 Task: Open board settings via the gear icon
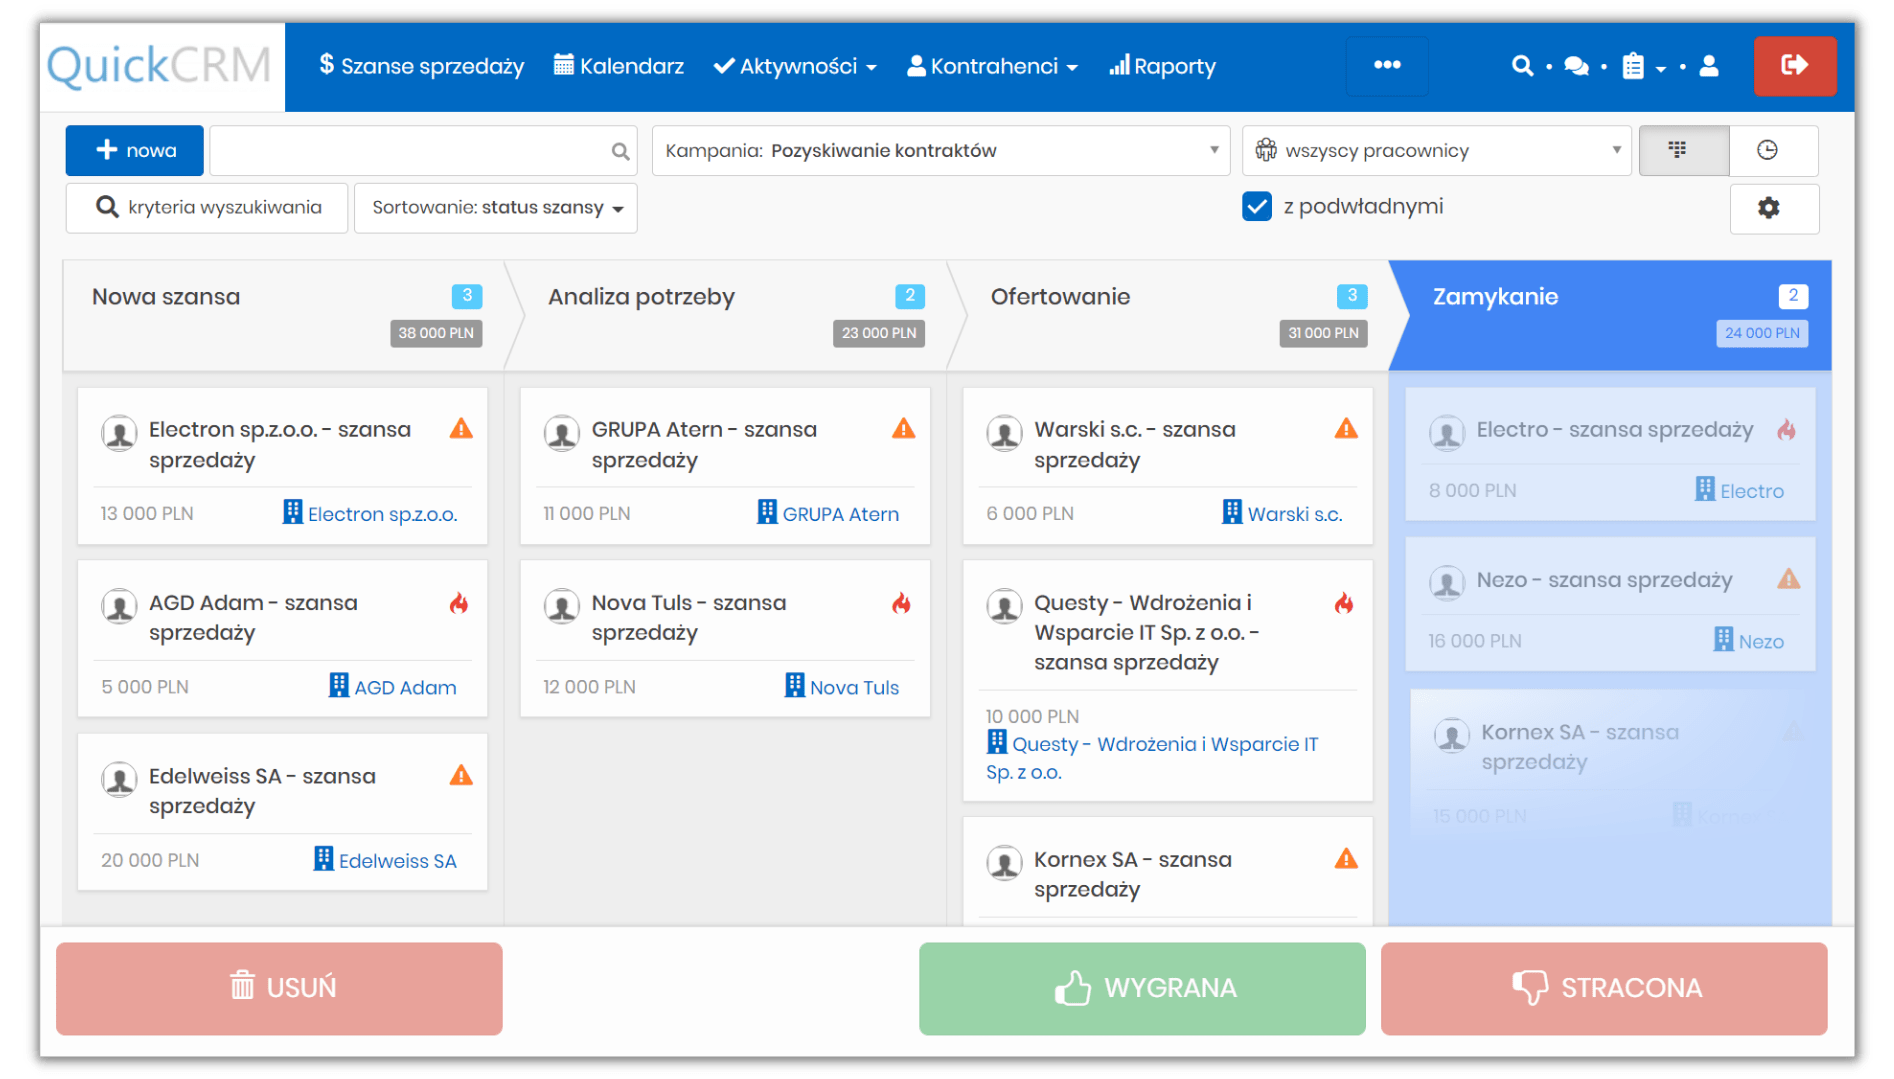pos(1769,208)
